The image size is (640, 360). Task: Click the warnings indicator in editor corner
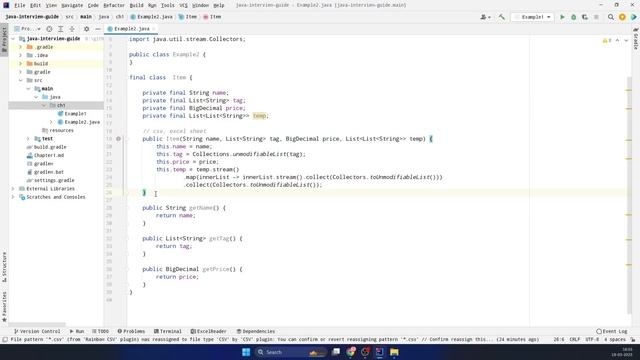pos(607,40)
